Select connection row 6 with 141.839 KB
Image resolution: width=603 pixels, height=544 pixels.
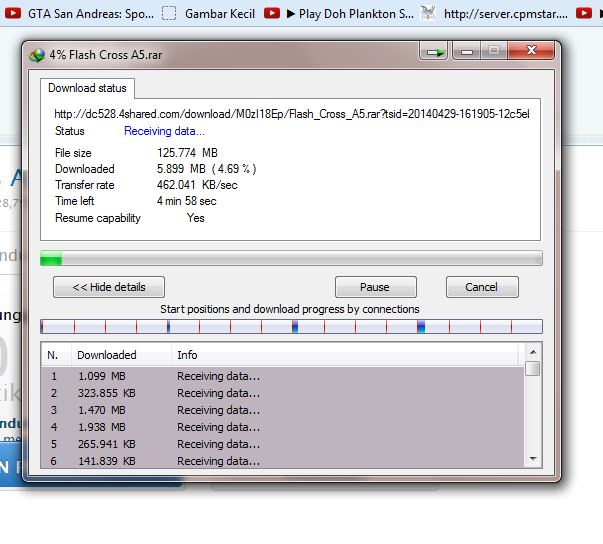coord(283,460)
